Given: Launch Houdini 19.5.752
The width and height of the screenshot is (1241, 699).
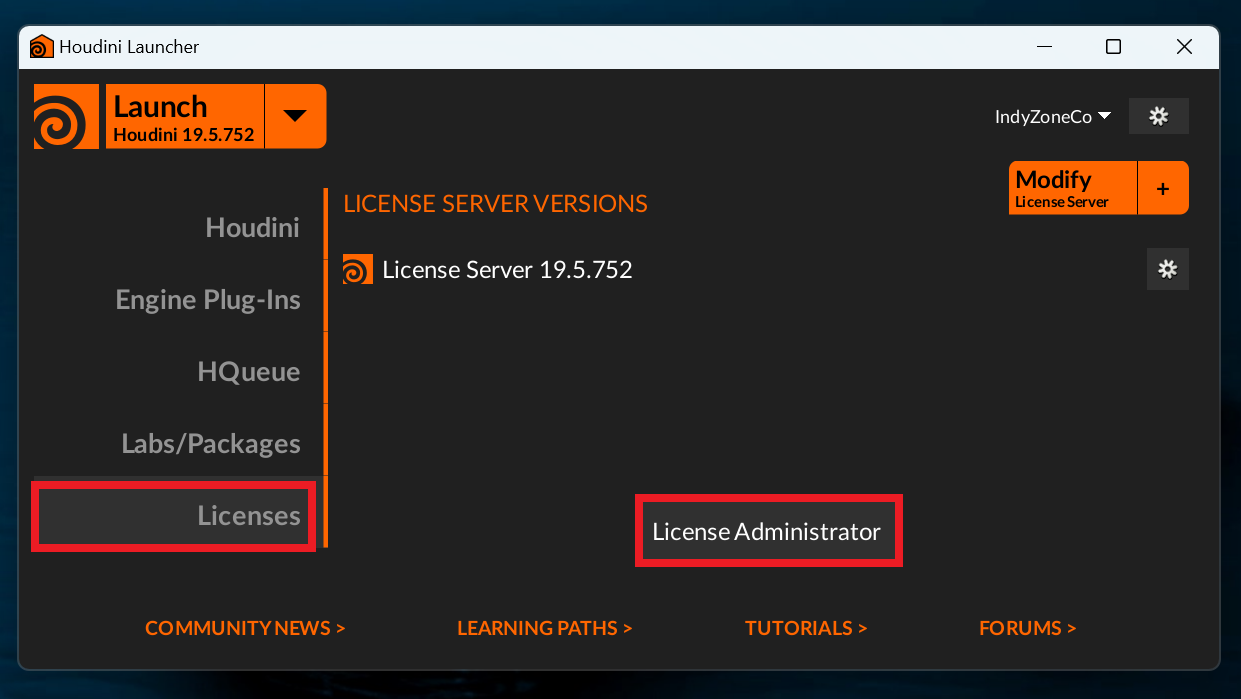Looking at the screenshot, I should click(184, 117).
